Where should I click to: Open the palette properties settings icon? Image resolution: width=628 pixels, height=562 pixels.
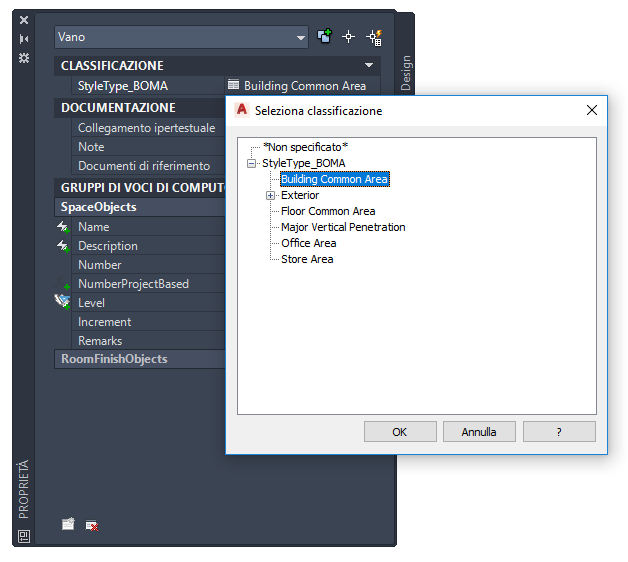(24, 58)
